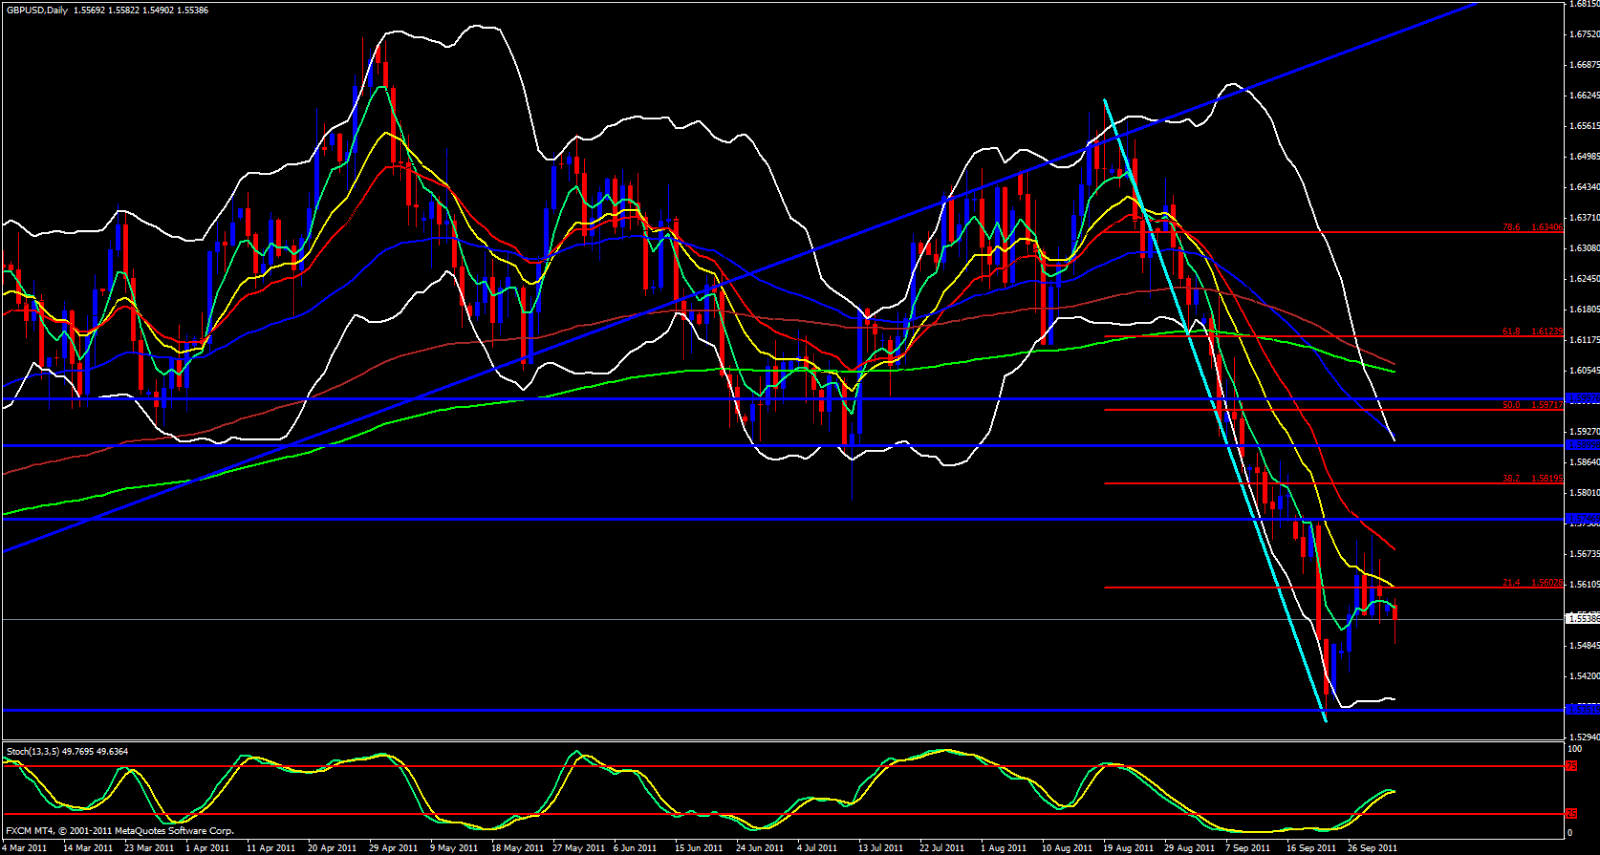Click the 26 Sep 2011 date label

click(x=1372, y=848)
